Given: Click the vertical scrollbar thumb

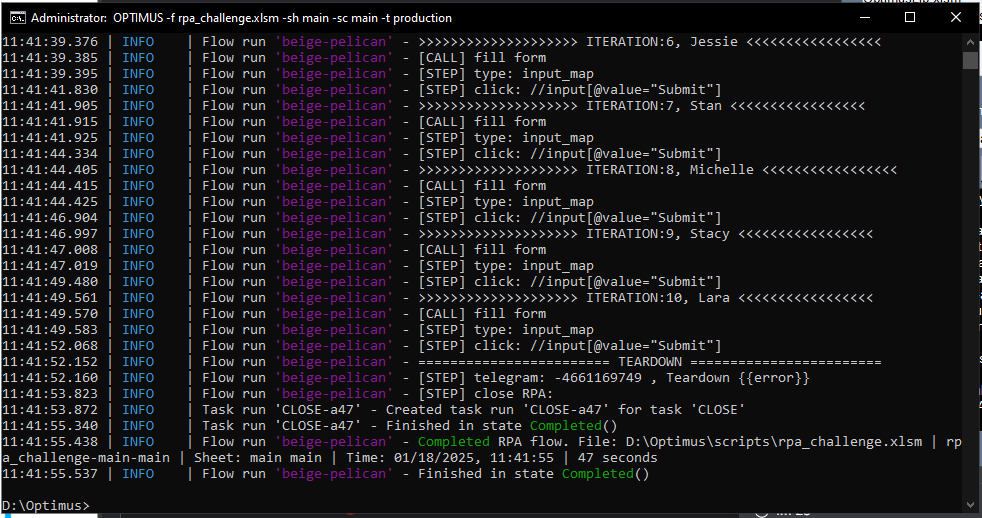Looking at the screenshot, I should tap(970, 60).
